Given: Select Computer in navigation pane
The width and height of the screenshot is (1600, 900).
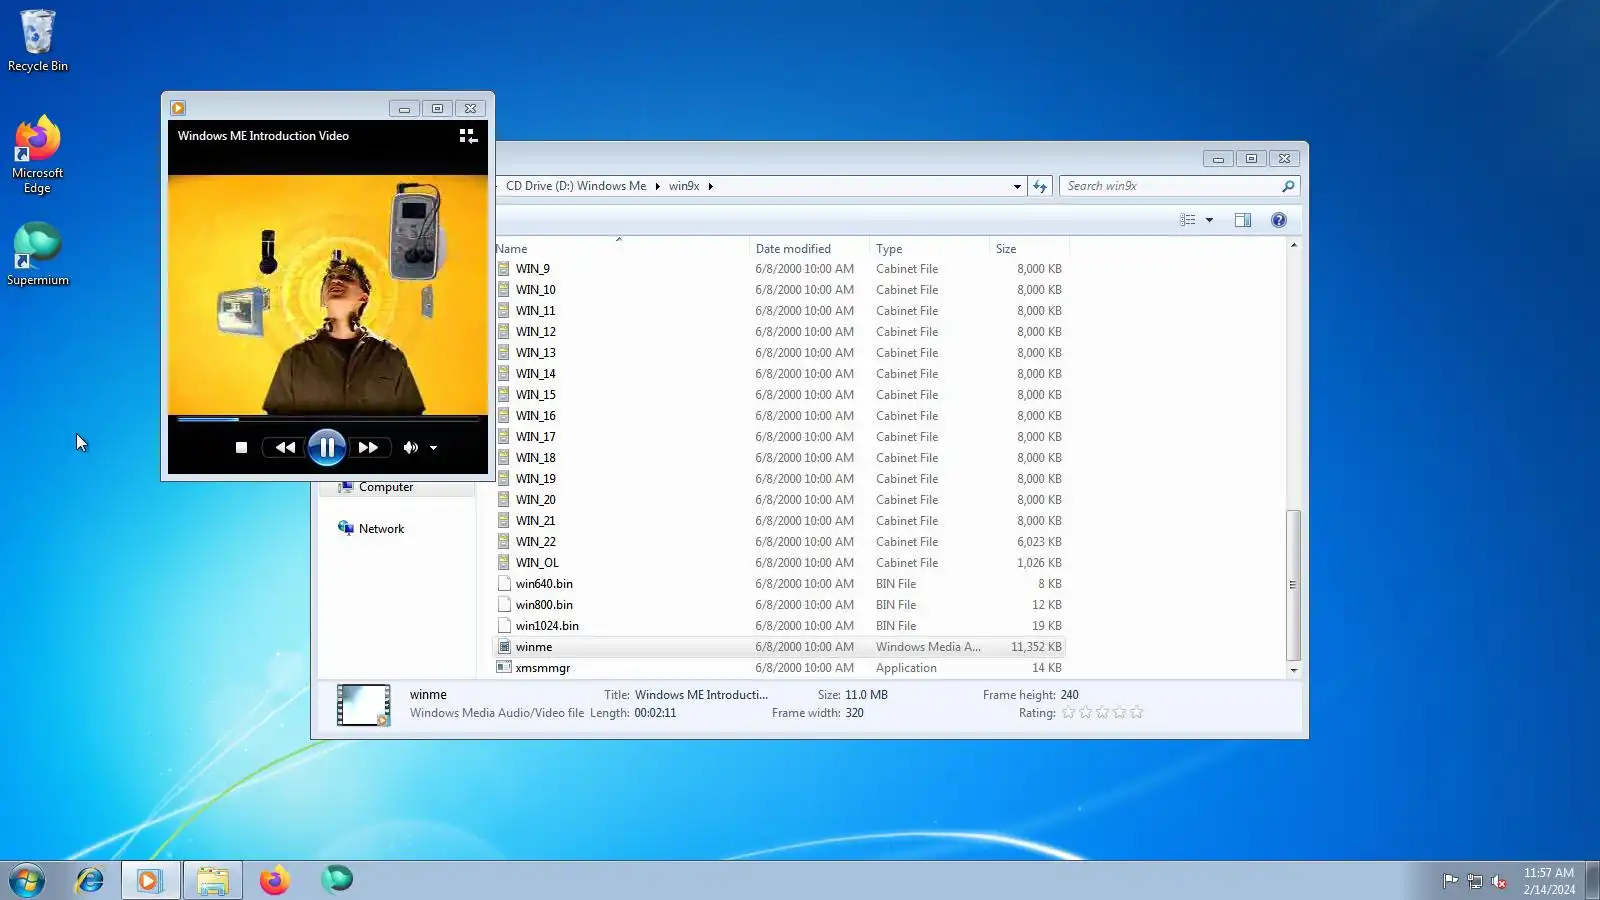Looking at the screenshot, I should [x=386, y=488].
